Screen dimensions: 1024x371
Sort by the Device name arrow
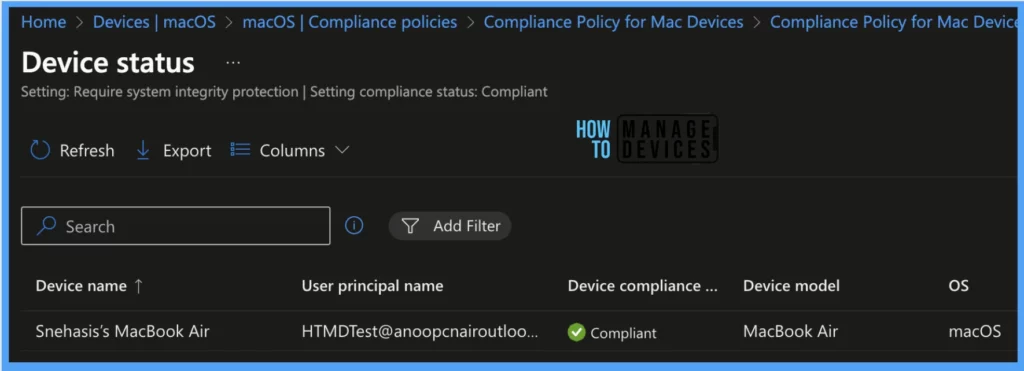138,286
